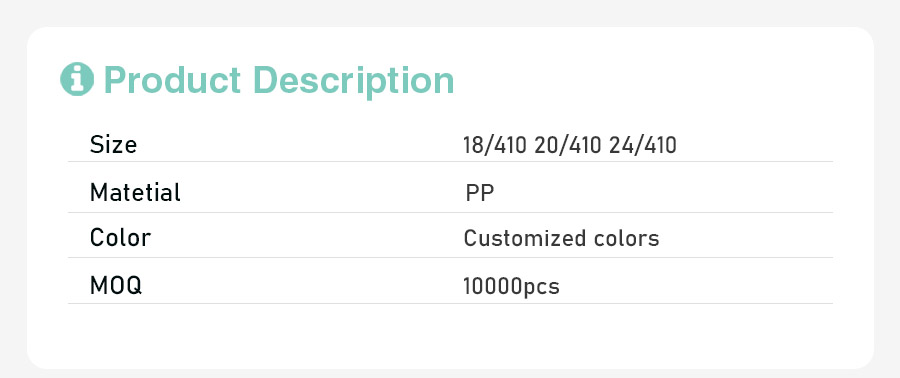900x378 pixels.
Task: Click the Matetial label
Action: click(x=135, y=192)
